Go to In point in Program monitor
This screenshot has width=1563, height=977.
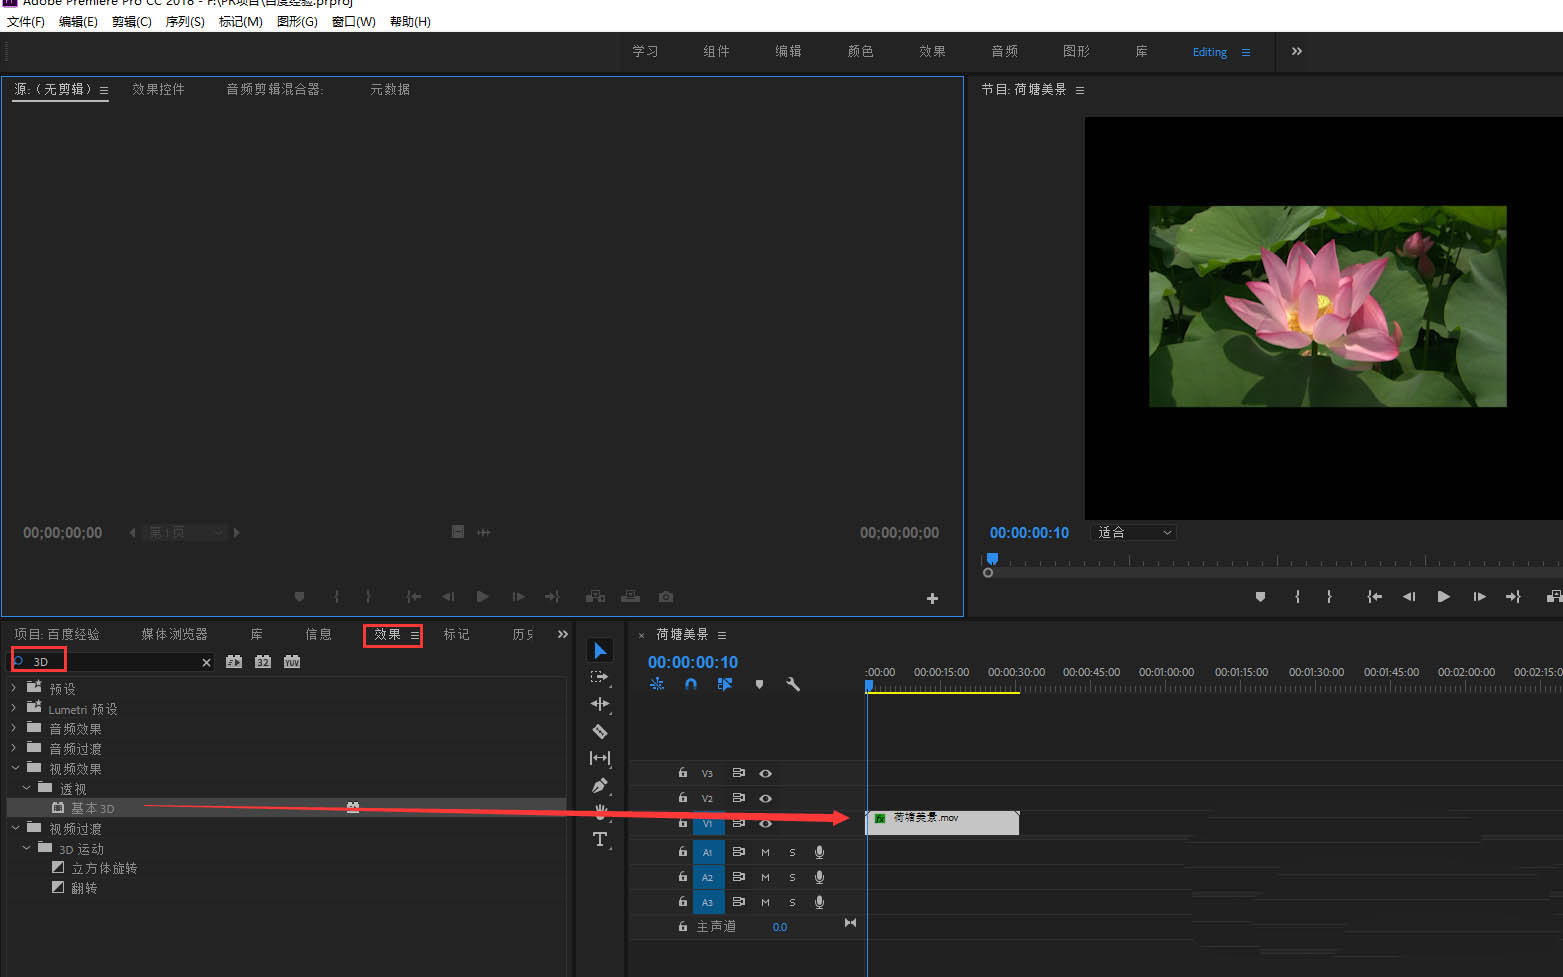(x=1375, y=597)
